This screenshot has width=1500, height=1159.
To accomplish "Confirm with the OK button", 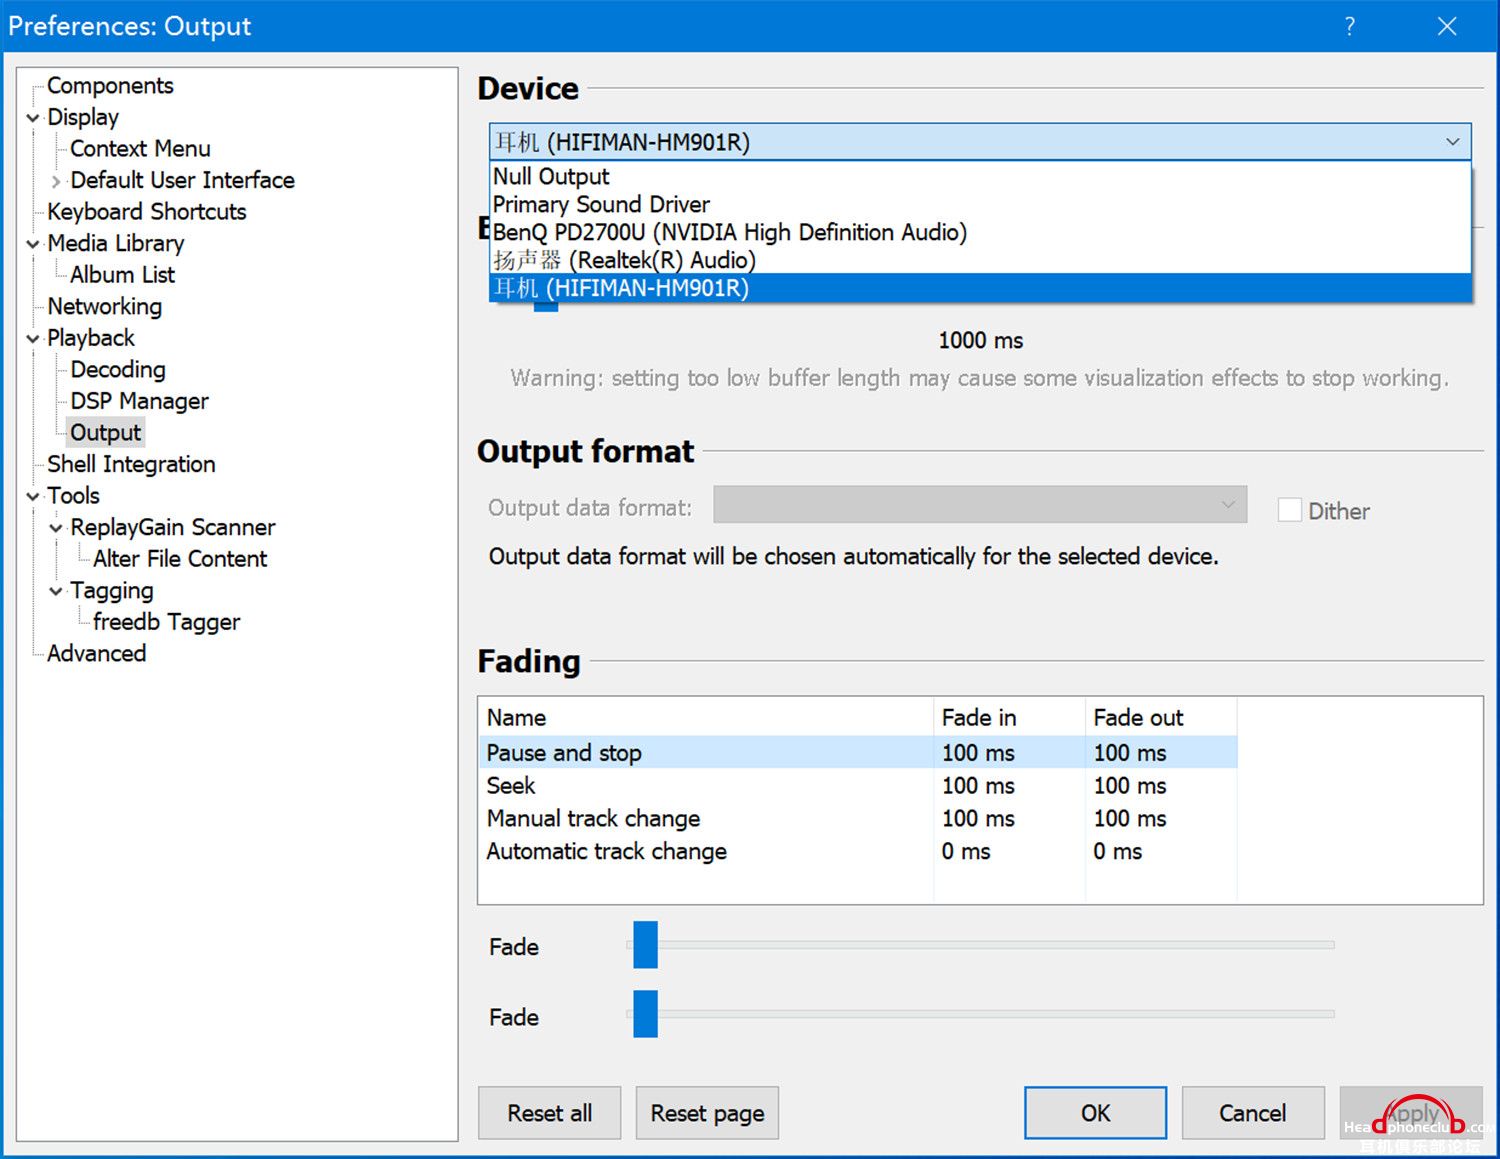I will pyautogui.click(x=1095, y=1113).
